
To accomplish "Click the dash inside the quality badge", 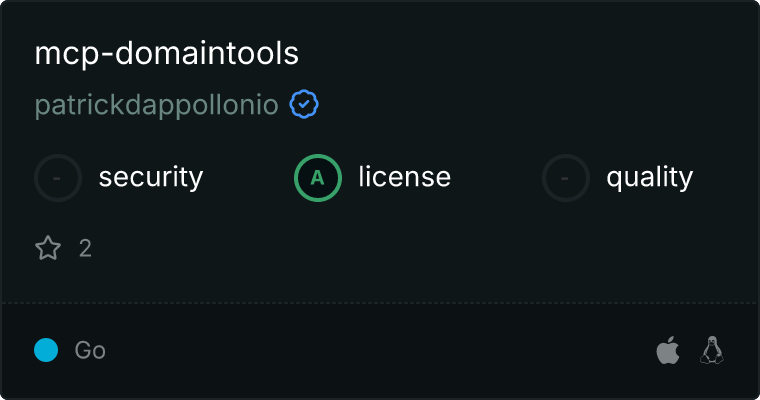I will [566, 178].
